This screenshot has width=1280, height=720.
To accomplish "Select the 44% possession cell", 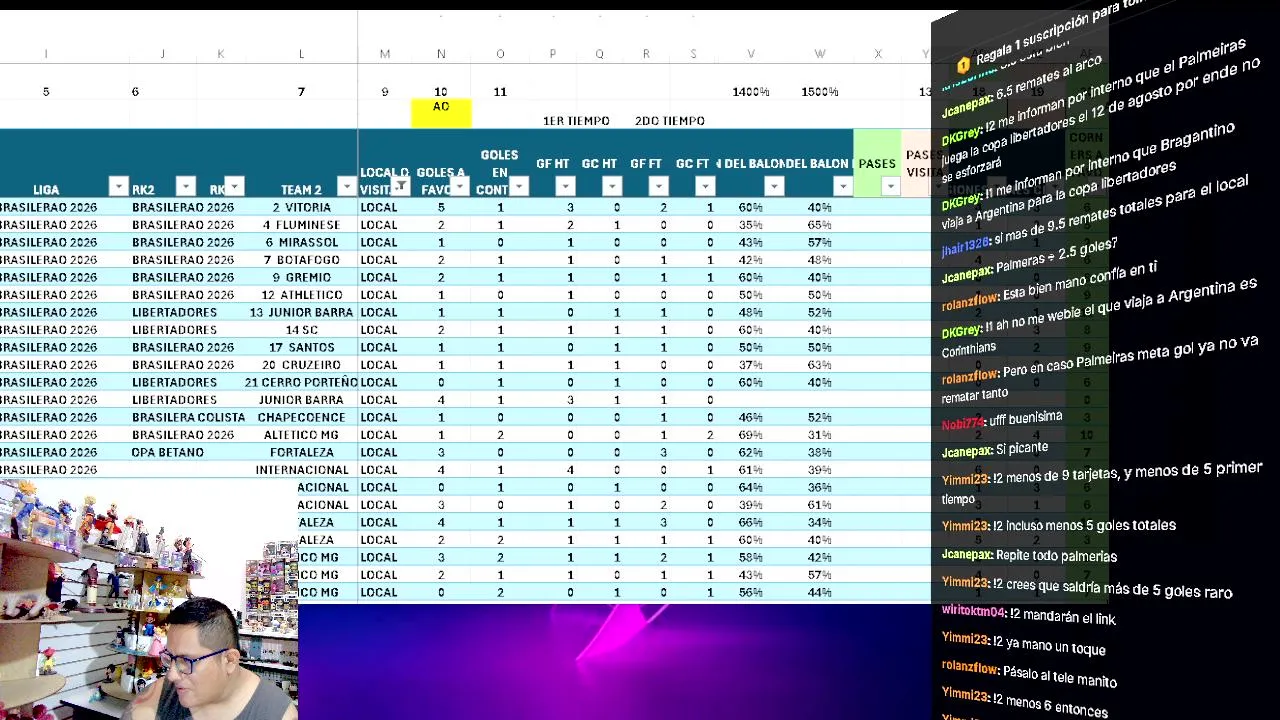I will coord(820,592).
